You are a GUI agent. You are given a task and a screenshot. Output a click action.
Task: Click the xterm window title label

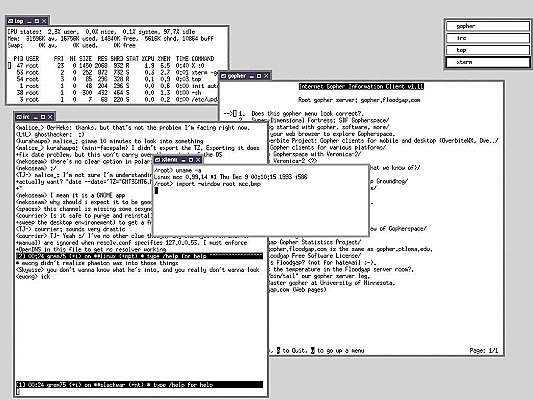click(169, 160)
